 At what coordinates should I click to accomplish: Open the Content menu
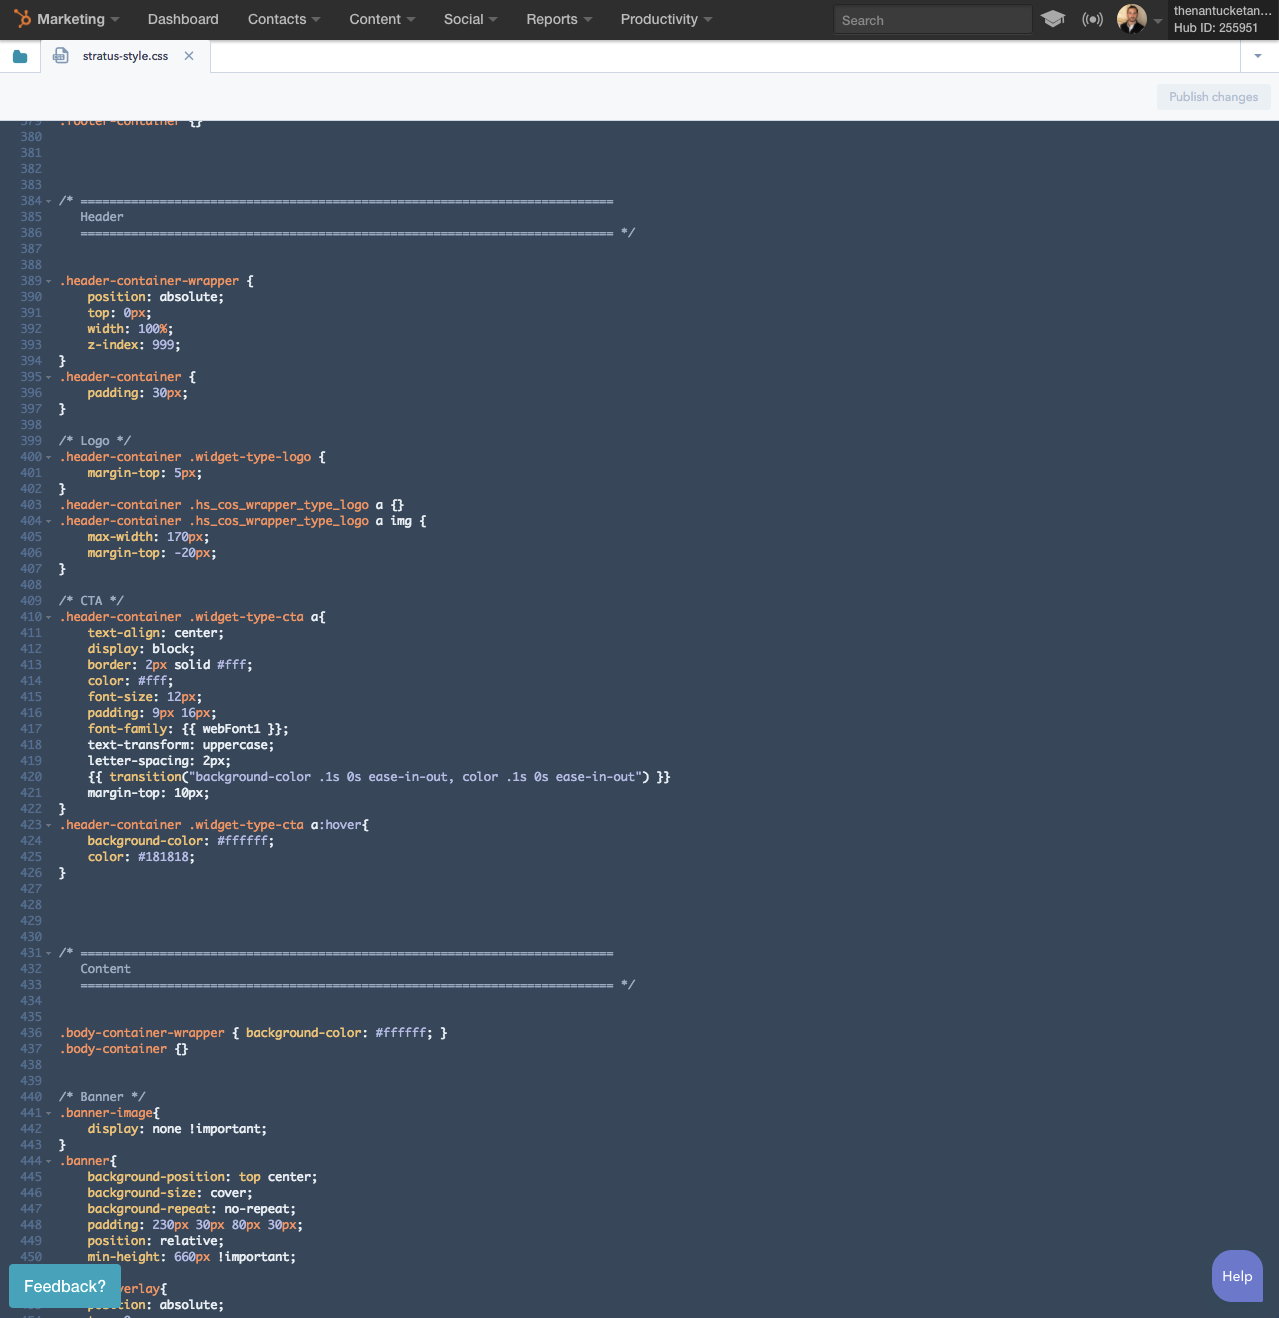tap(382, 19)
